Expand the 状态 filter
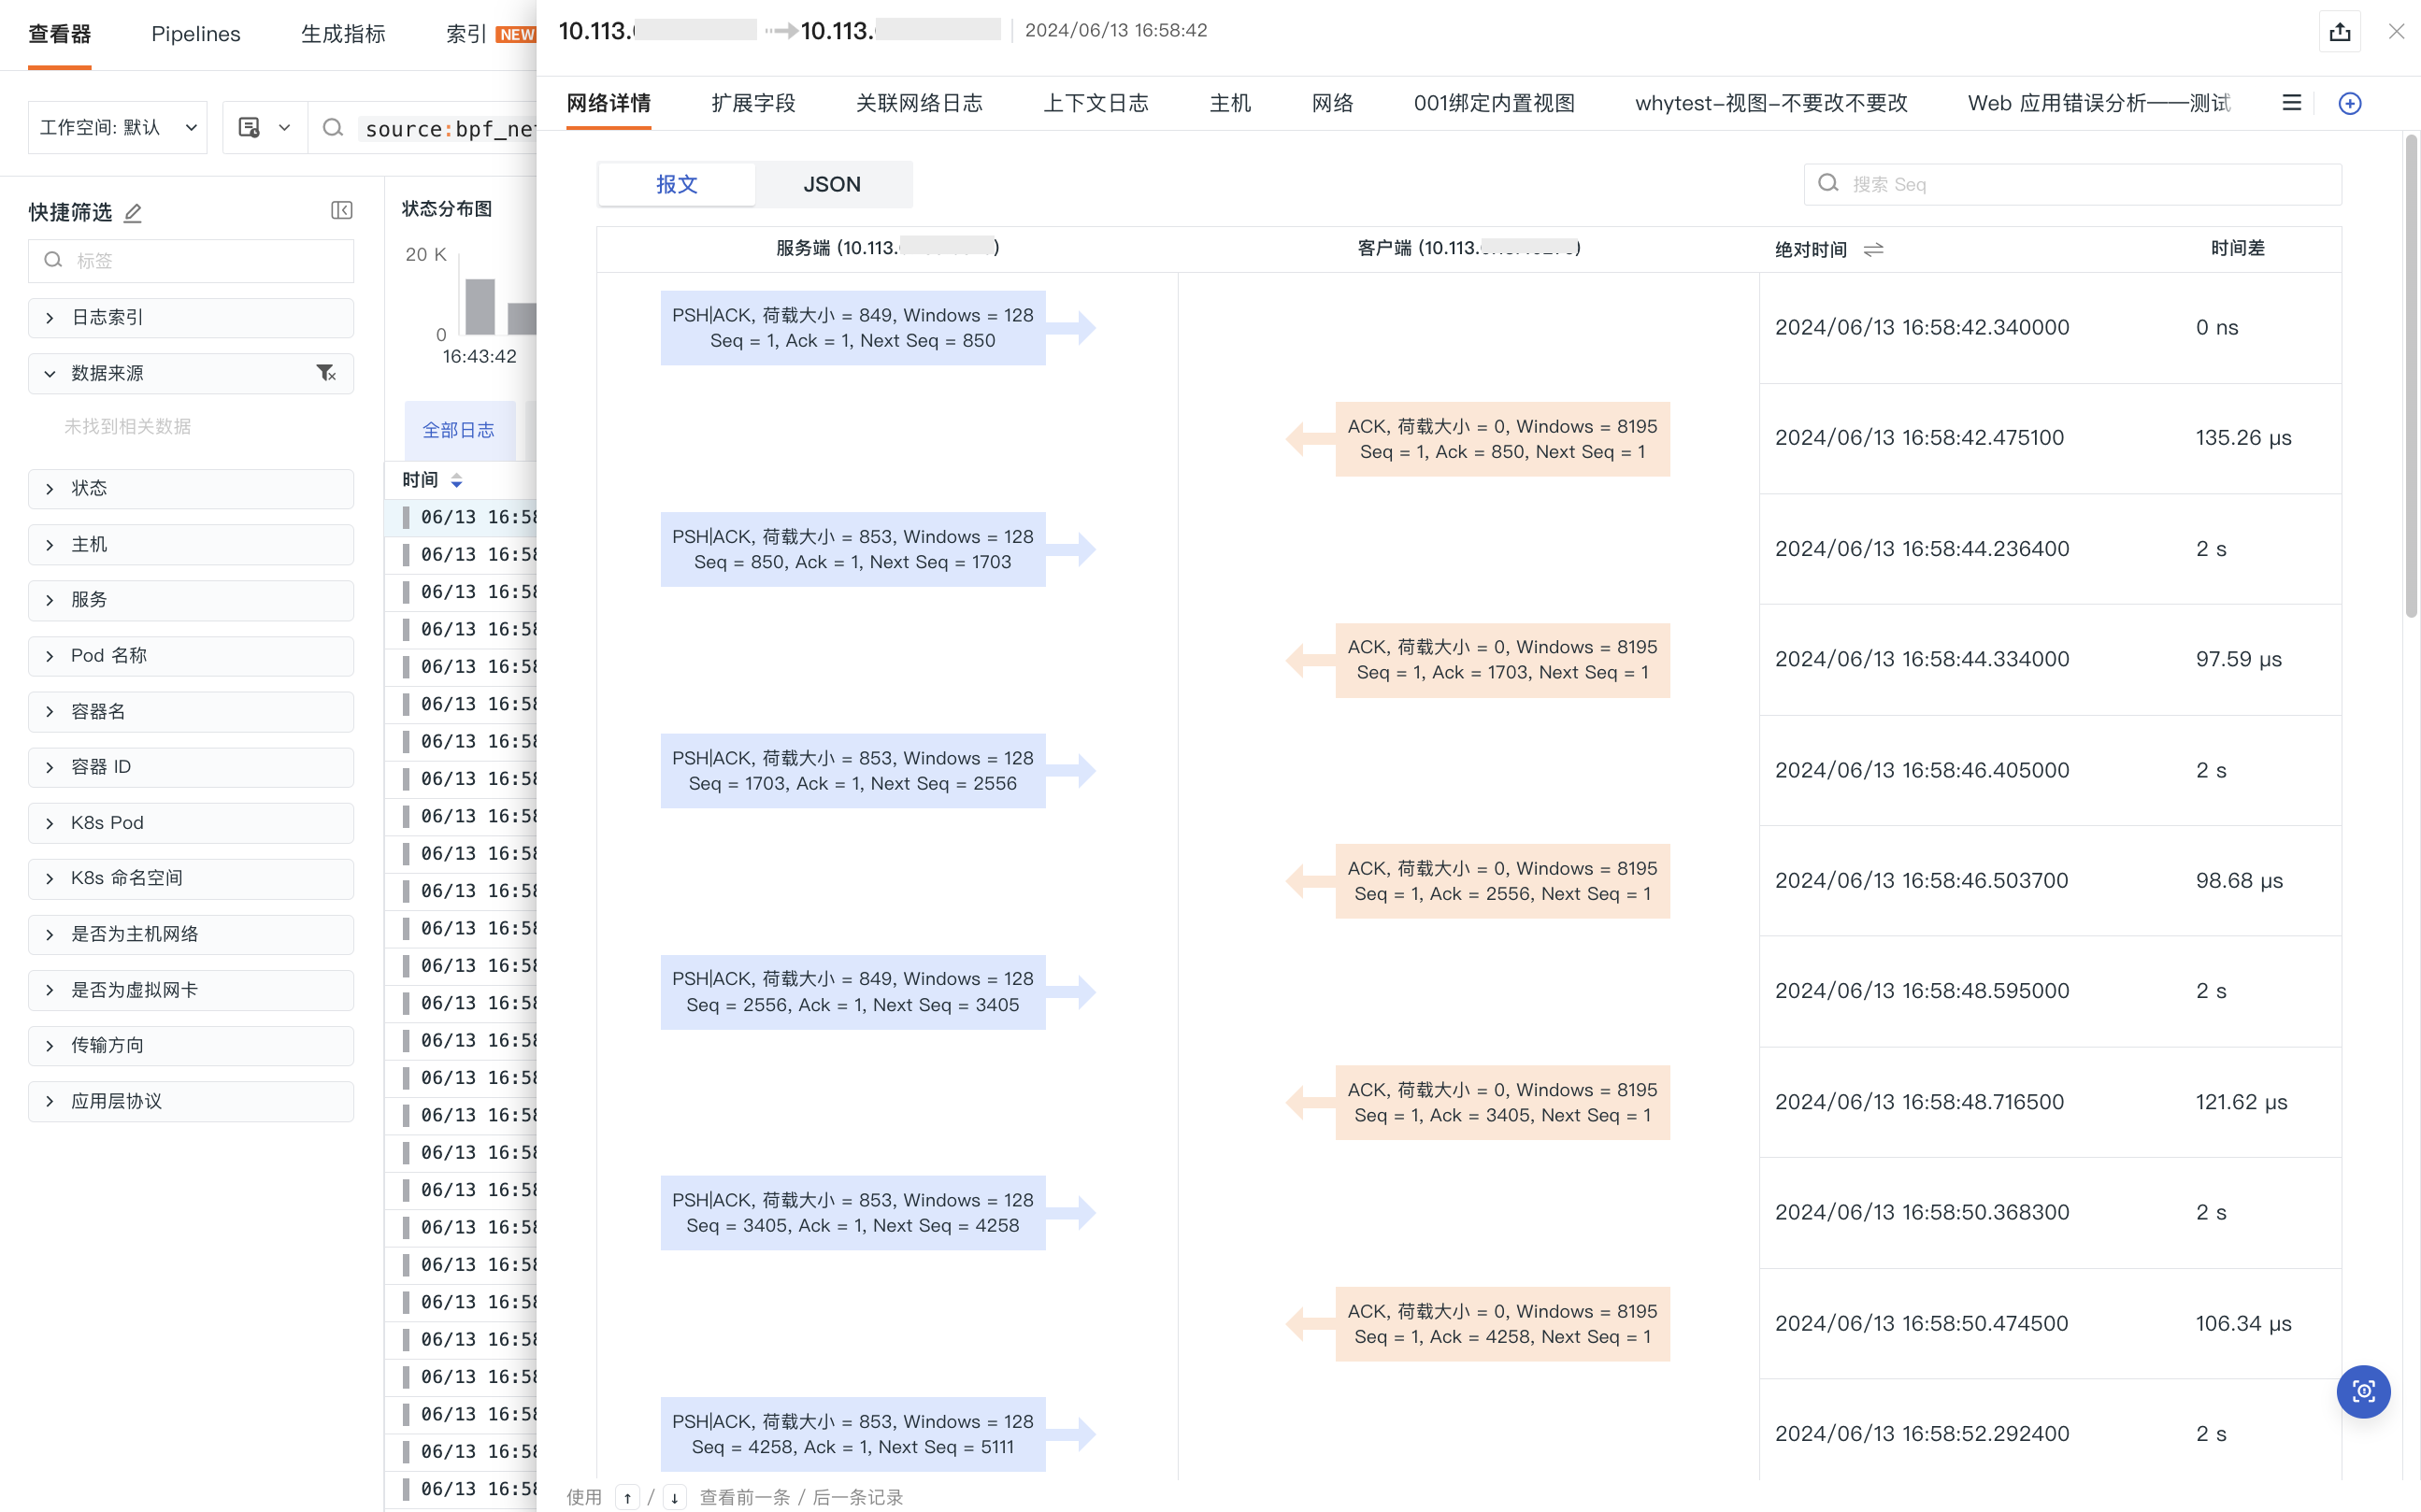Viewport: 2421px width, 1512px height. [x=191, y=489]
